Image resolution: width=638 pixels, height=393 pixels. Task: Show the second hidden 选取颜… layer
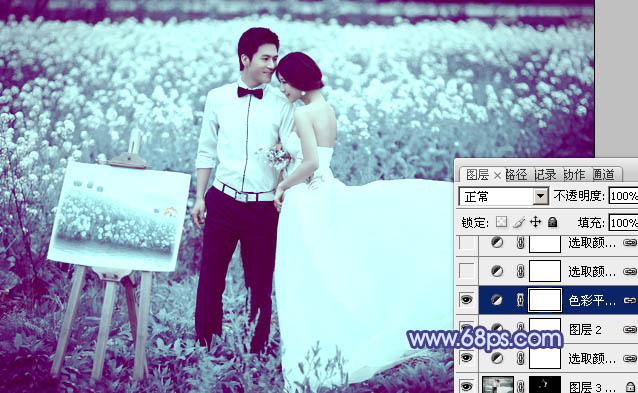click(x=466, y=271)
